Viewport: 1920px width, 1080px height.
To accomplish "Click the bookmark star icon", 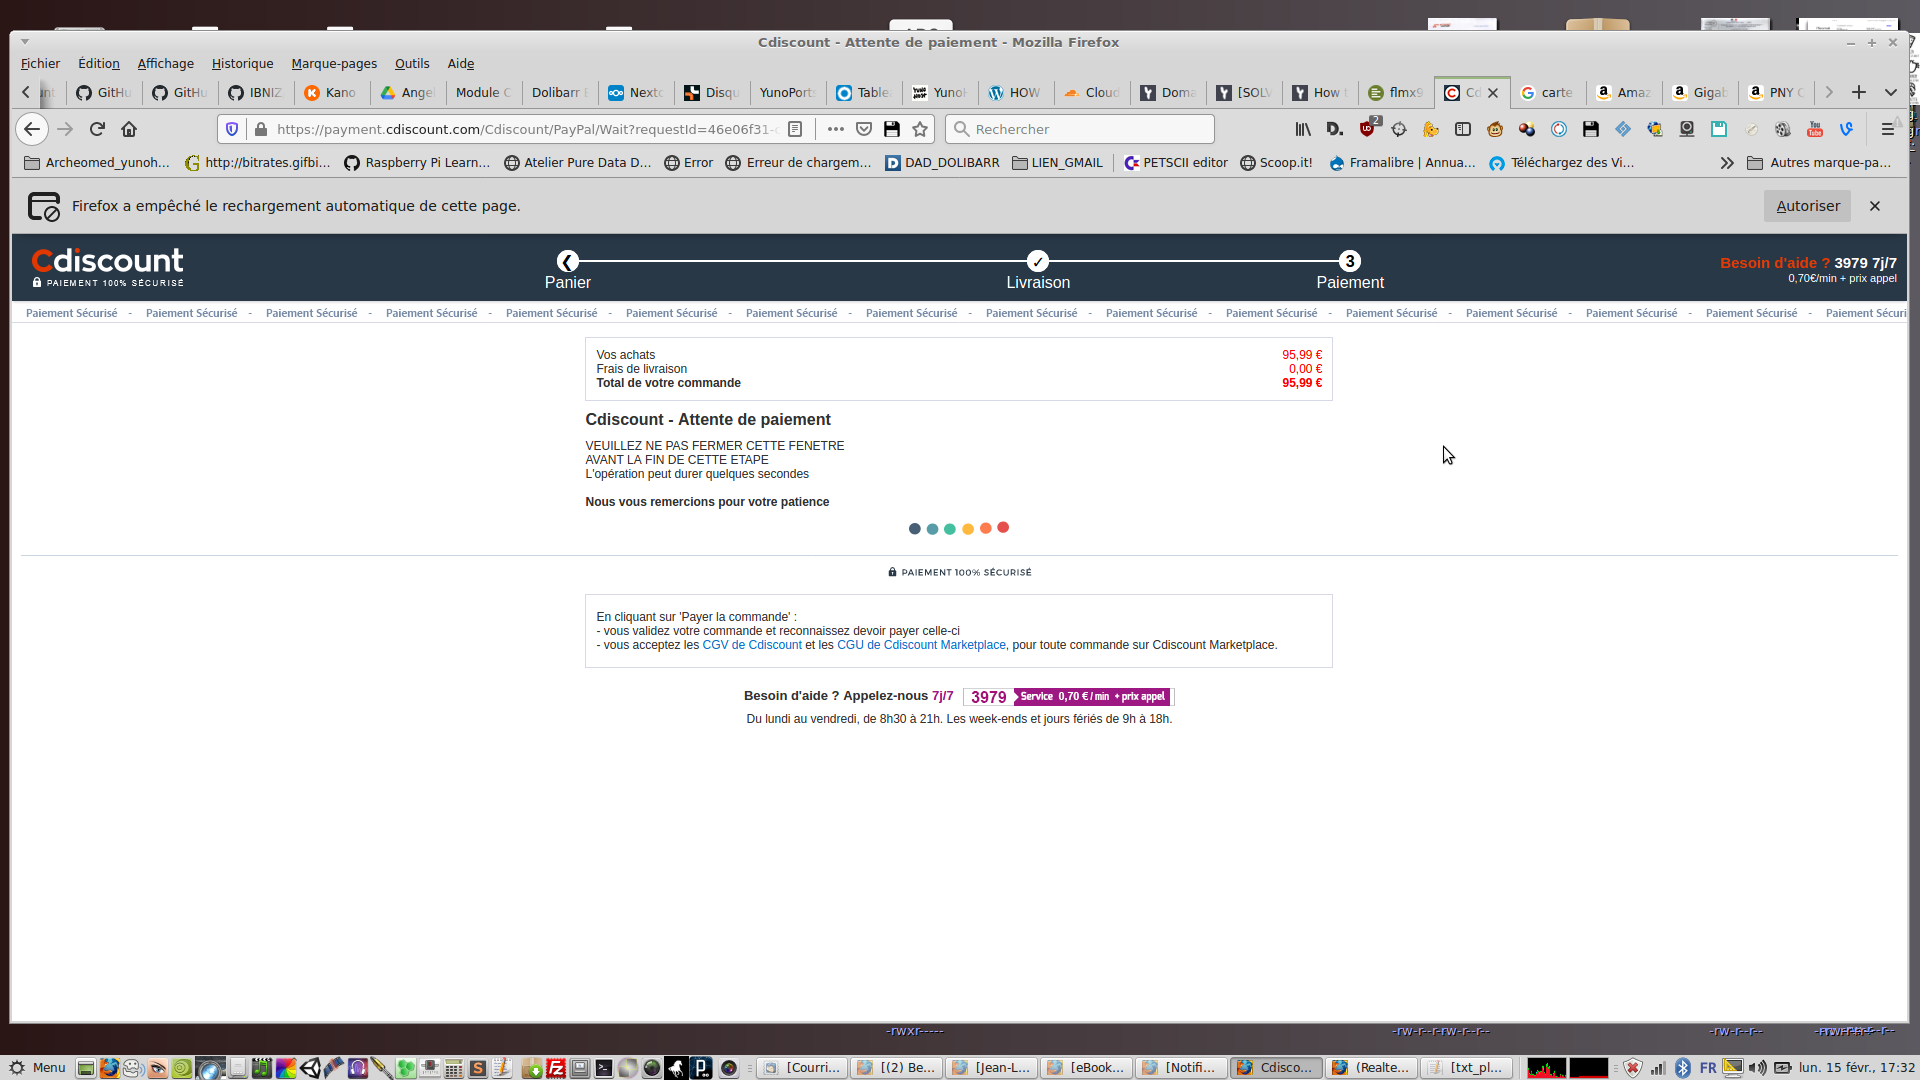I will pyautogui.click(x=920, y=129).
